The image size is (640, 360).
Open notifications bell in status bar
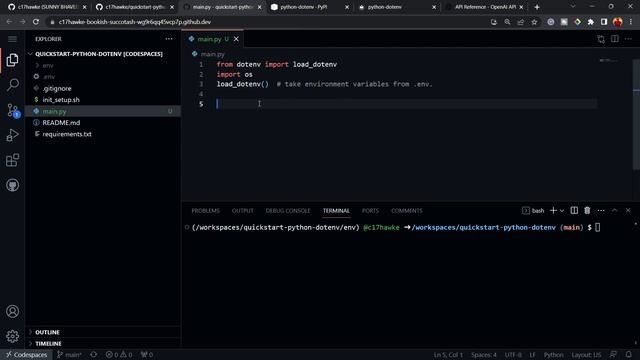tap(629, 354)
